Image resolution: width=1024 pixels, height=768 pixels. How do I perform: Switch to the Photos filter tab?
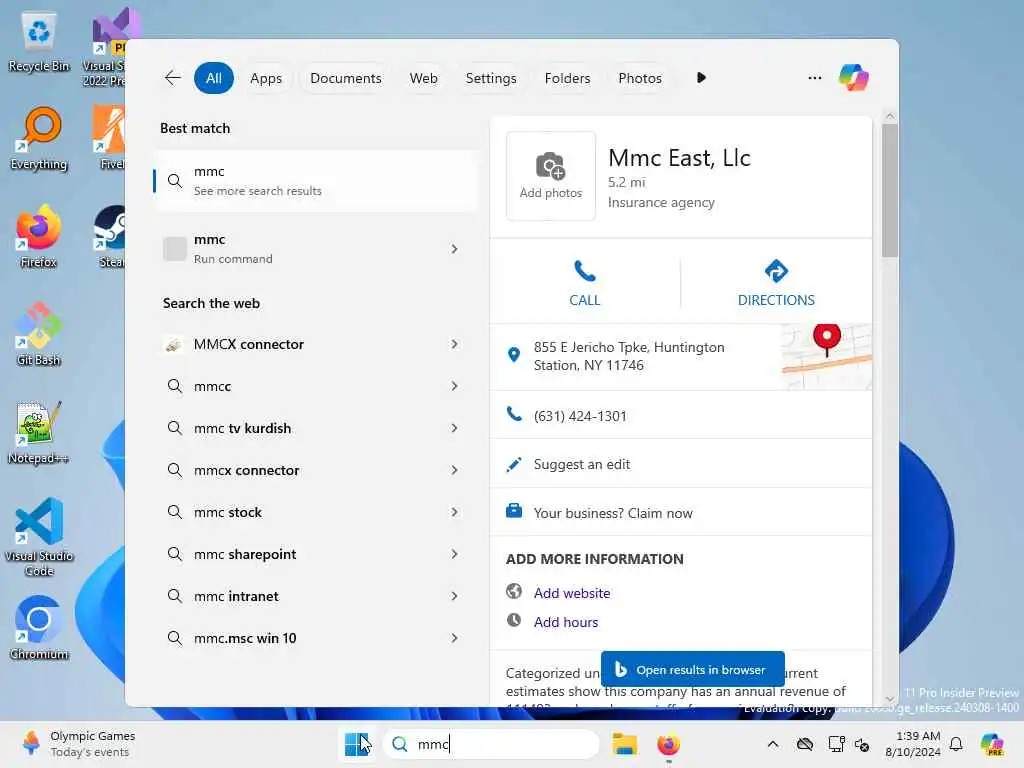click(x=639, y=78)
